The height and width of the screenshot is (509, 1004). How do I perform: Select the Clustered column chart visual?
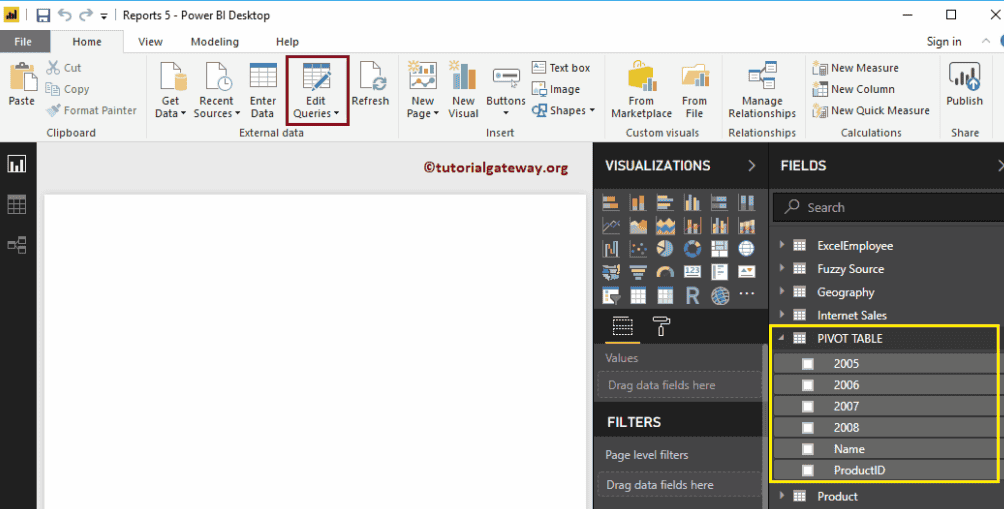click(x=692, y=203)
